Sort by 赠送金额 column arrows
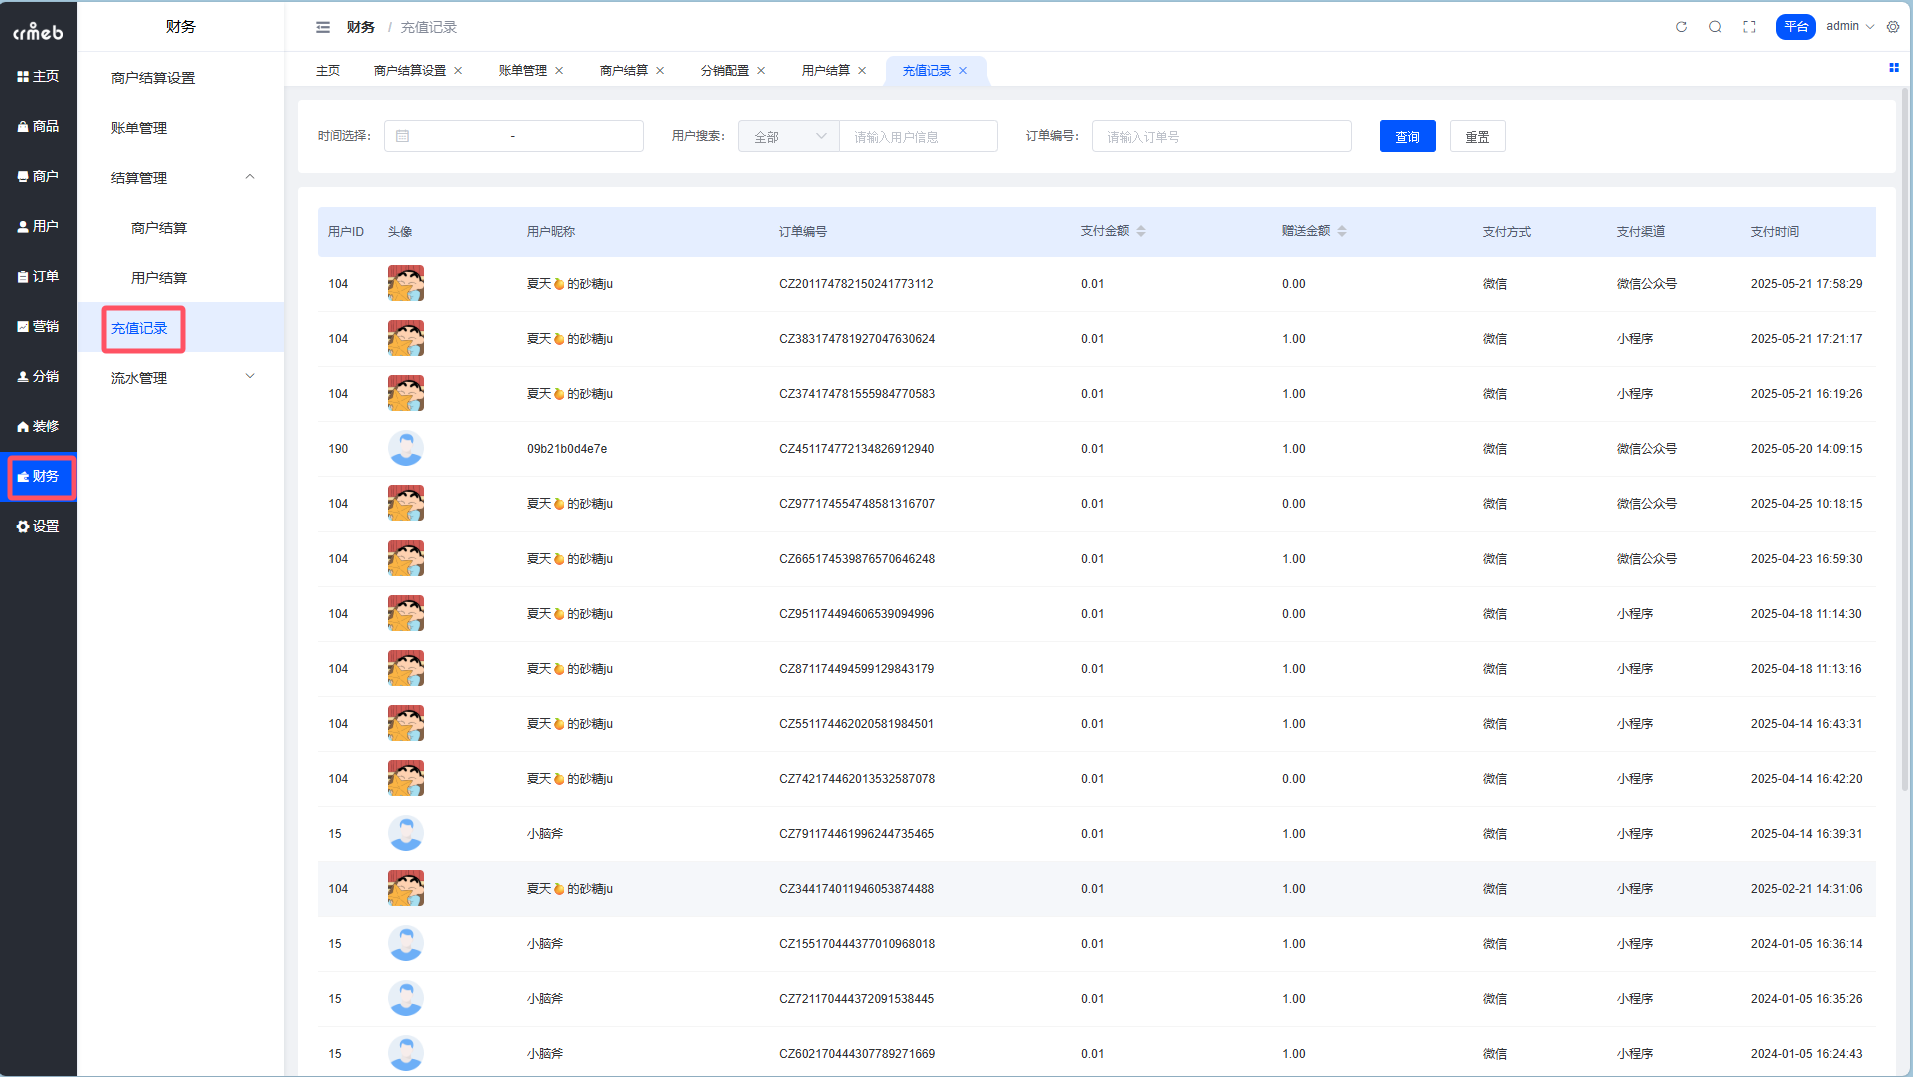The width and height of the screenshot is (1913, 1077). click(1342, 231)
